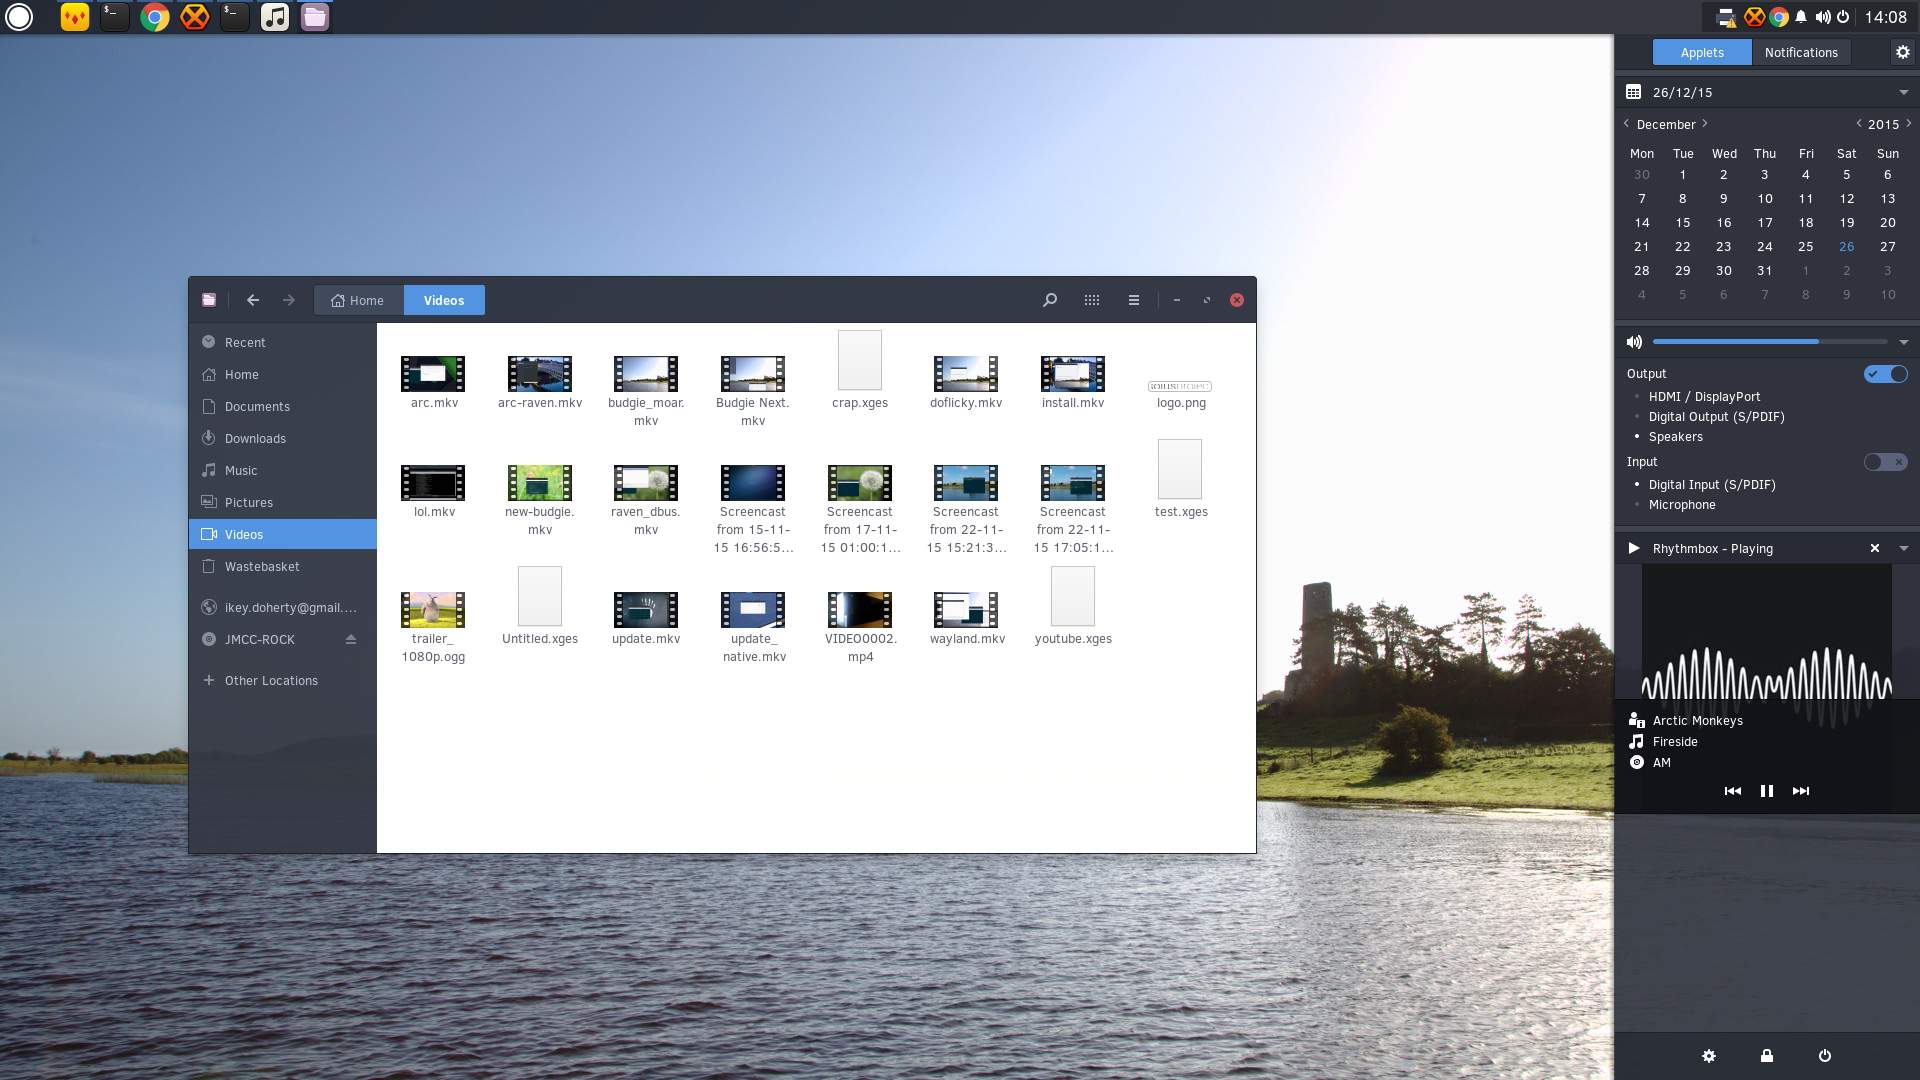Open power options from Raven bottom bar
This screenshot has height=1080, width=1920.
[x=1825, y=1056]
